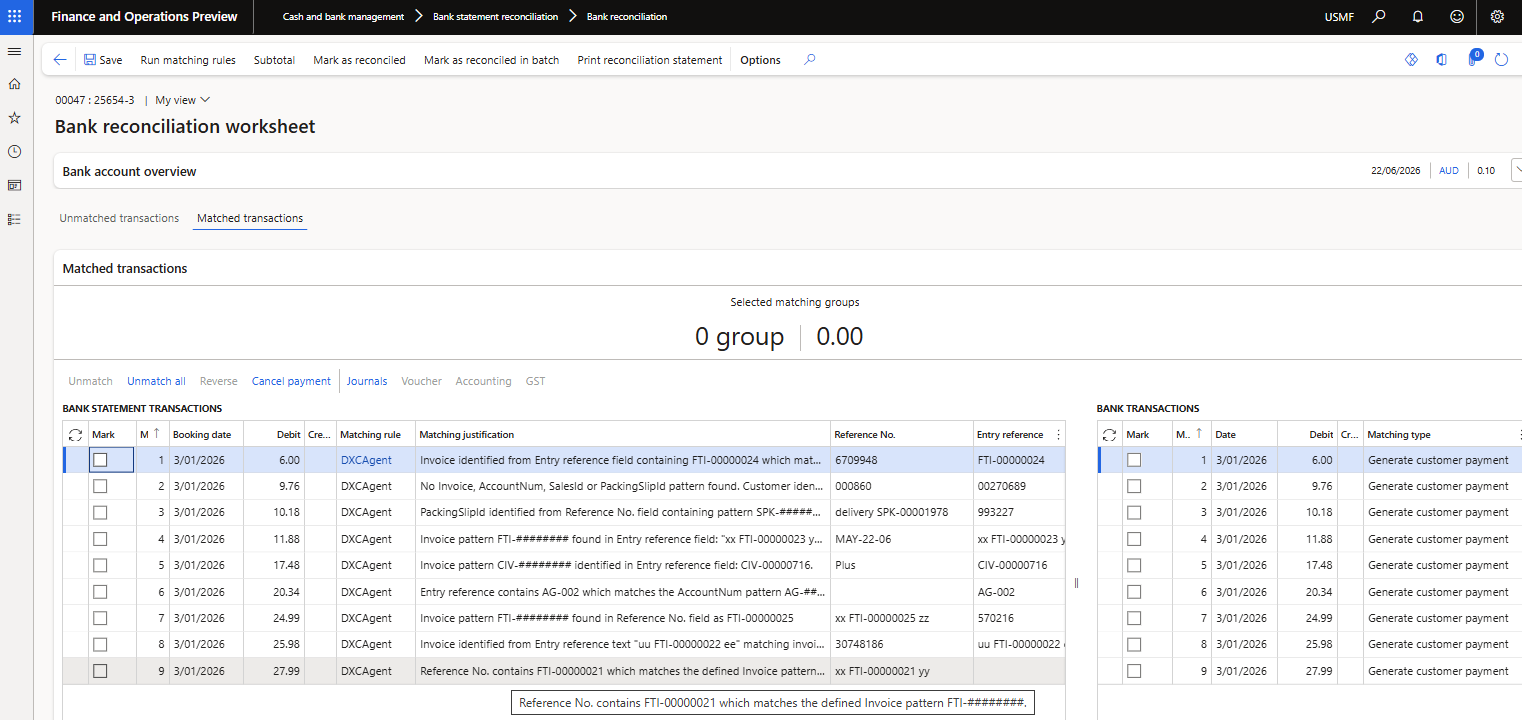1522x720 pixels.
Task: Click Run matching rules
Action: click(188, 60)
